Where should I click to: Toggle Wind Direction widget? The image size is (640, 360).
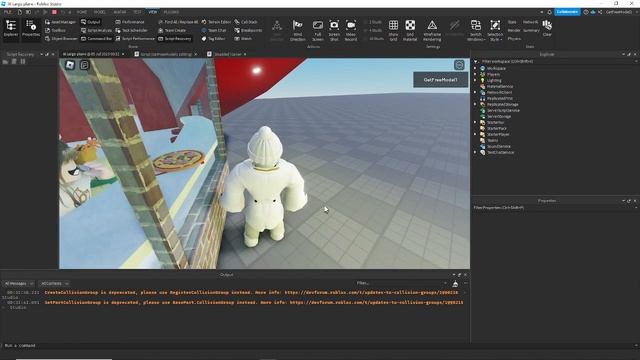point(298,31)
